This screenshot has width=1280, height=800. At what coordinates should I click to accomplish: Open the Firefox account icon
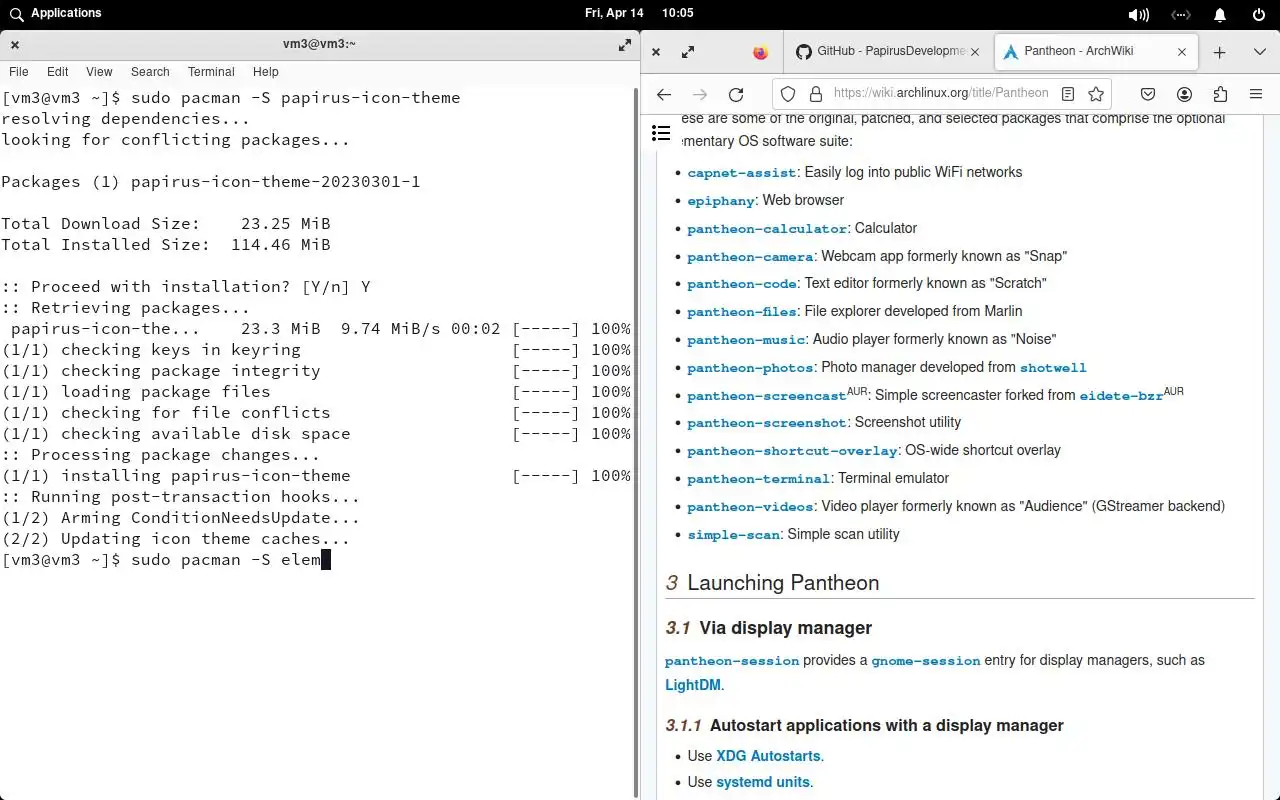(1184, 94)
